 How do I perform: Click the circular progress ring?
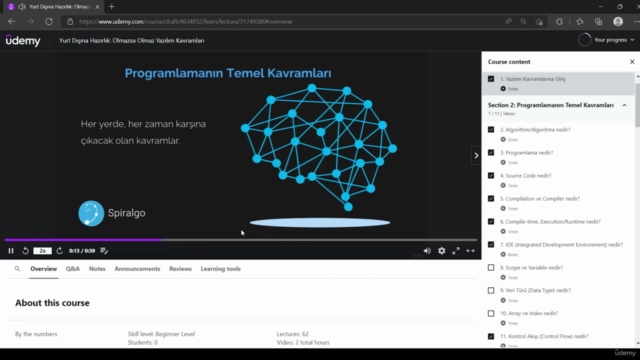click(584, 40)
